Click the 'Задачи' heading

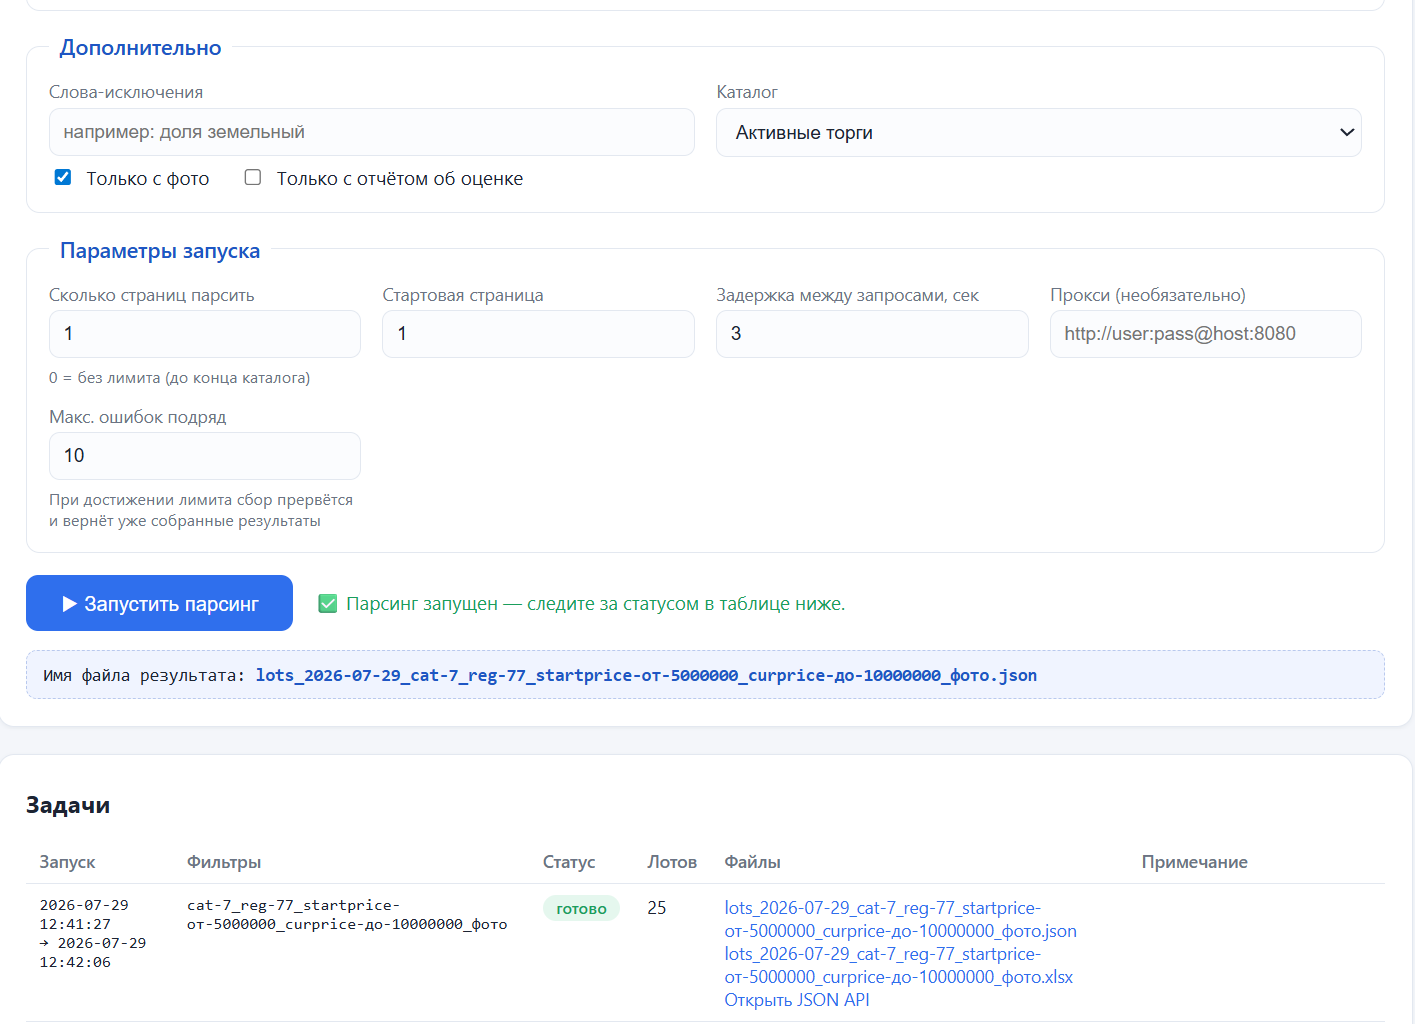68,805
